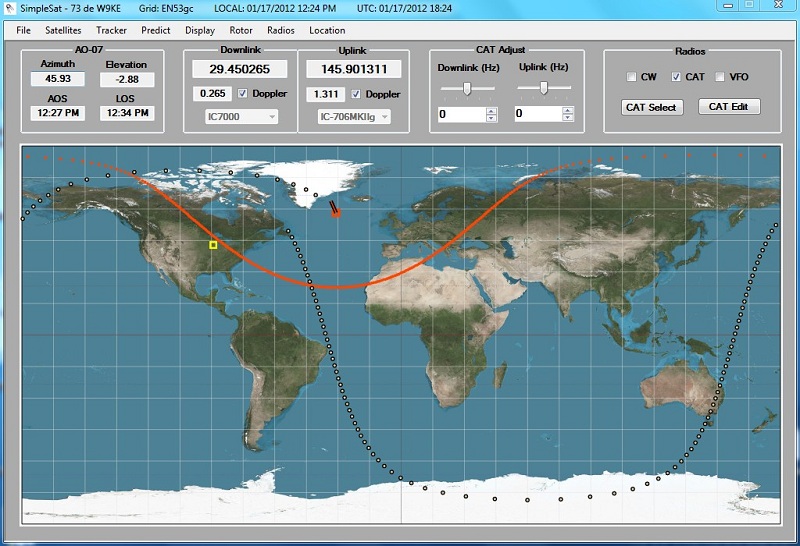This screenshot has height=546, width=800.
Task: Decrease Downlink Hz offset with down arrow
Action: point(491,118)
